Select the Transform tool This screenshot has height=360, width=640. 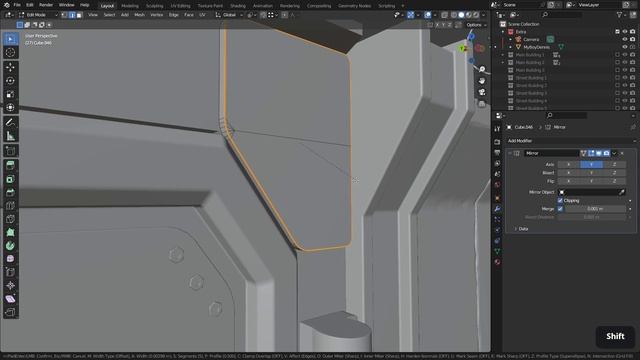point(10,107)
